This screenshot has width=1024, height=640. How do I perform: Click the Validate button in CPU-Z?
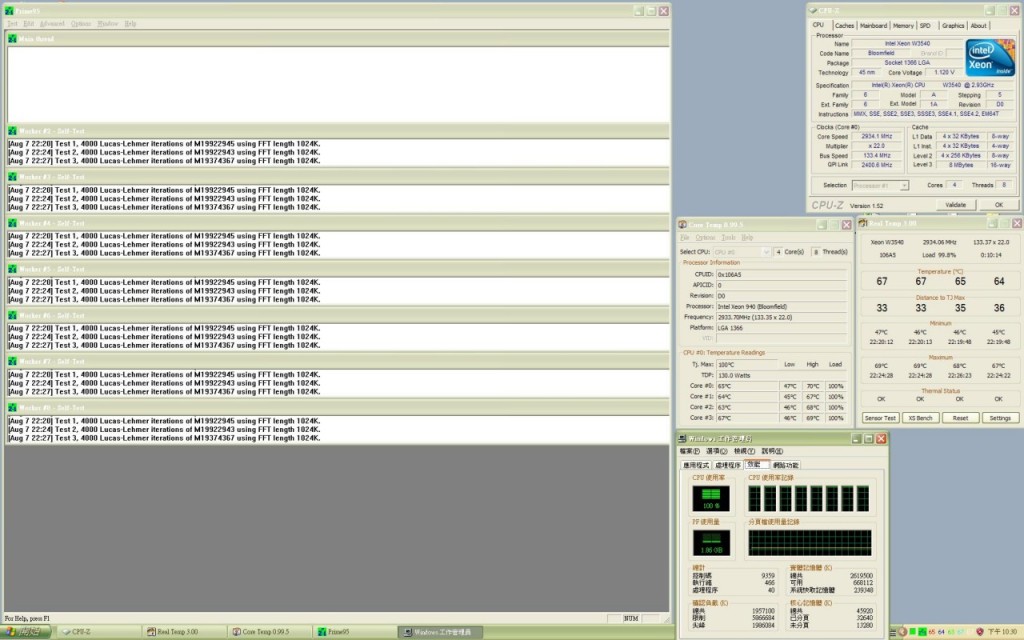coord(955,205)
